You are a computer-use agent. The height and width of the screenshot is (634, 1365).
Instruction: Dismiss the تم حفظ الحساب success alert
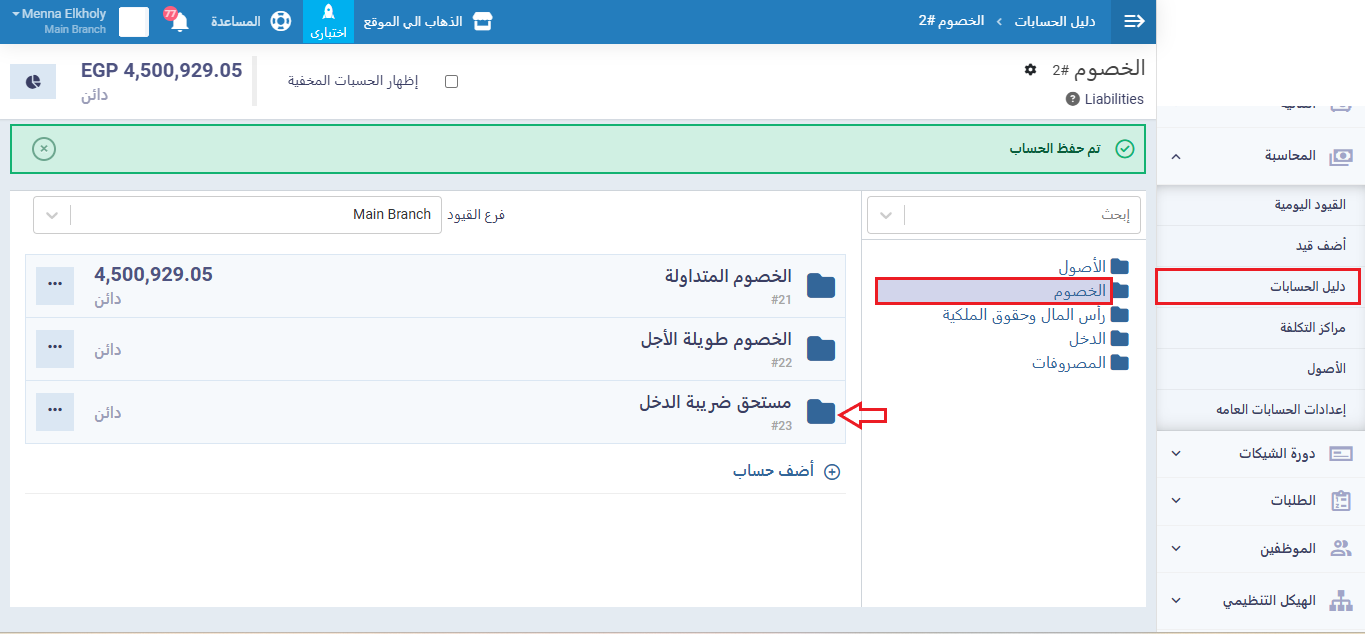pyautogui.click(x=43, y=149)
